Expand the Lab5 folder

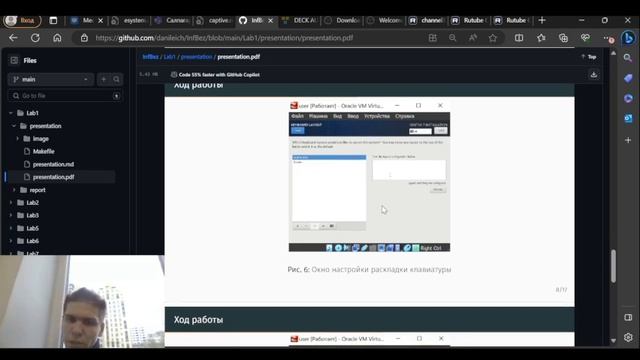(x=11, y=228)
